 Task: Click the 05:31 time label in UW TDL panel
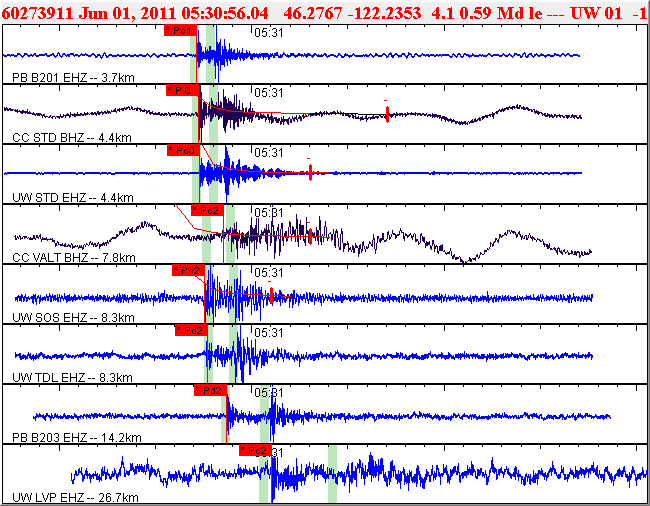point(269,332)
